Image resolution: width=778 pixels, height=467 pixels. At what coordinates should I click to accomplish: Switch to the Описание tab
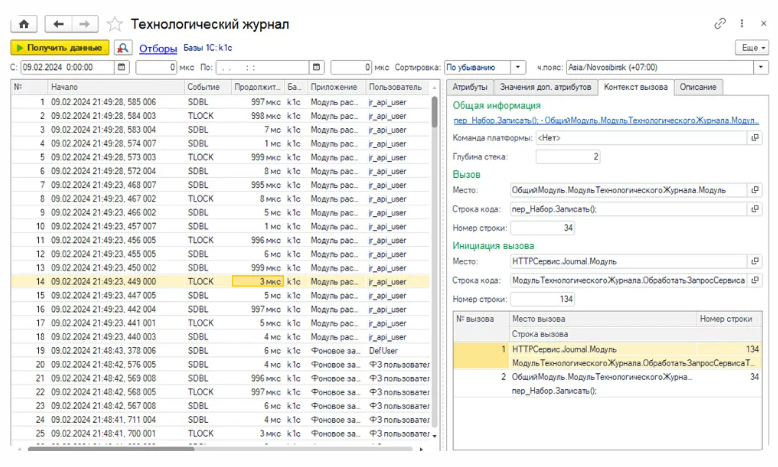697,88
